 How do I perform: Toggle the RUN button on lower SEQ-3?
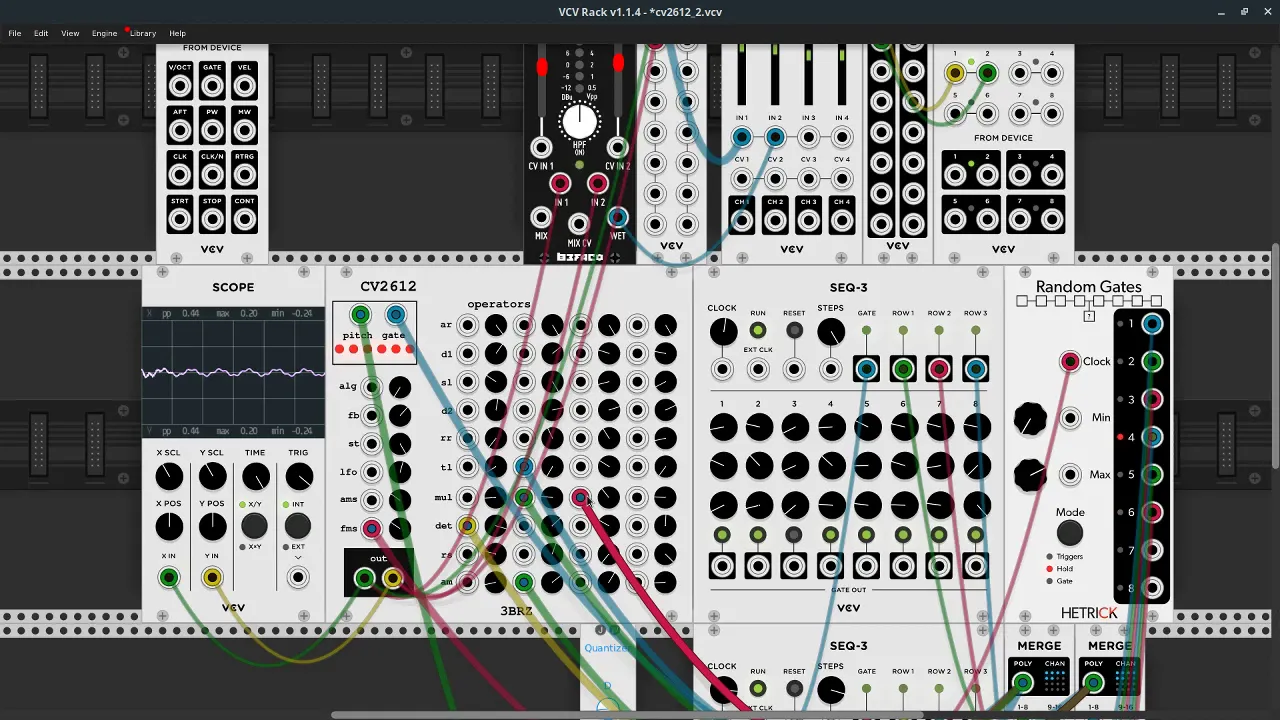(758, 689)
